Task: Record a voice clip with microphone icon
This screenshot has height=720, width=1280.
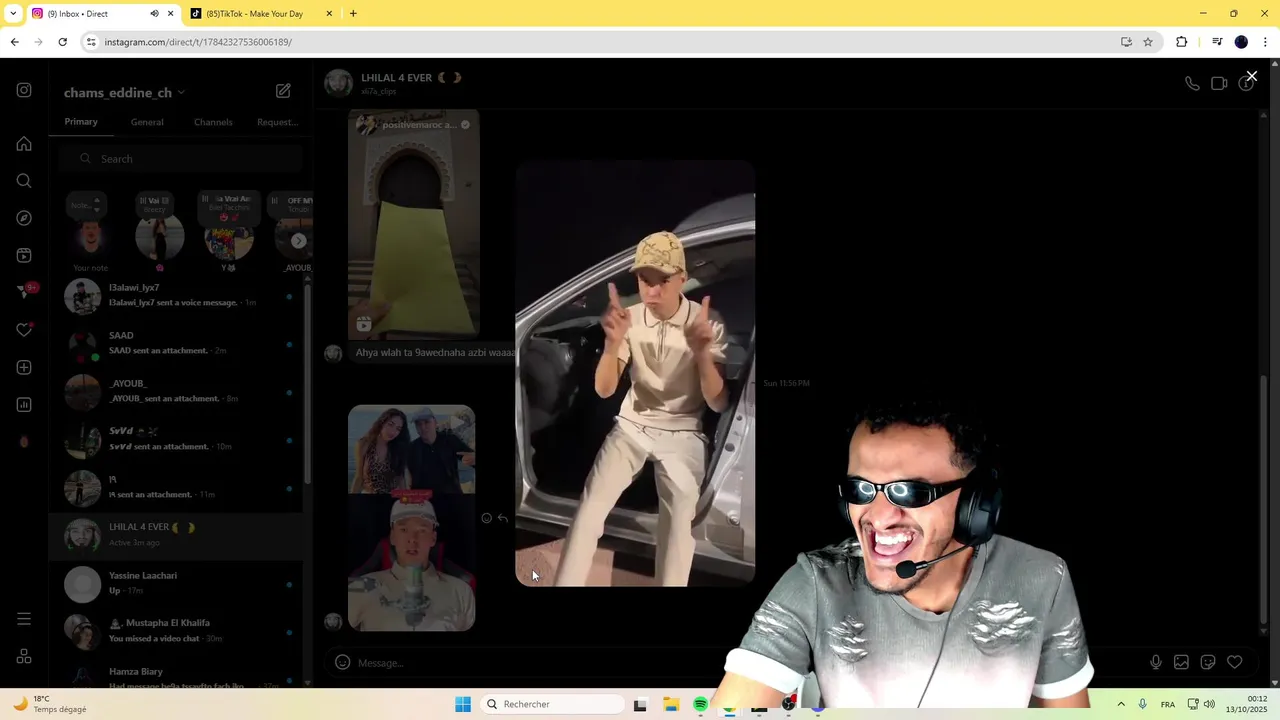Action: (x=1156, y=662)
